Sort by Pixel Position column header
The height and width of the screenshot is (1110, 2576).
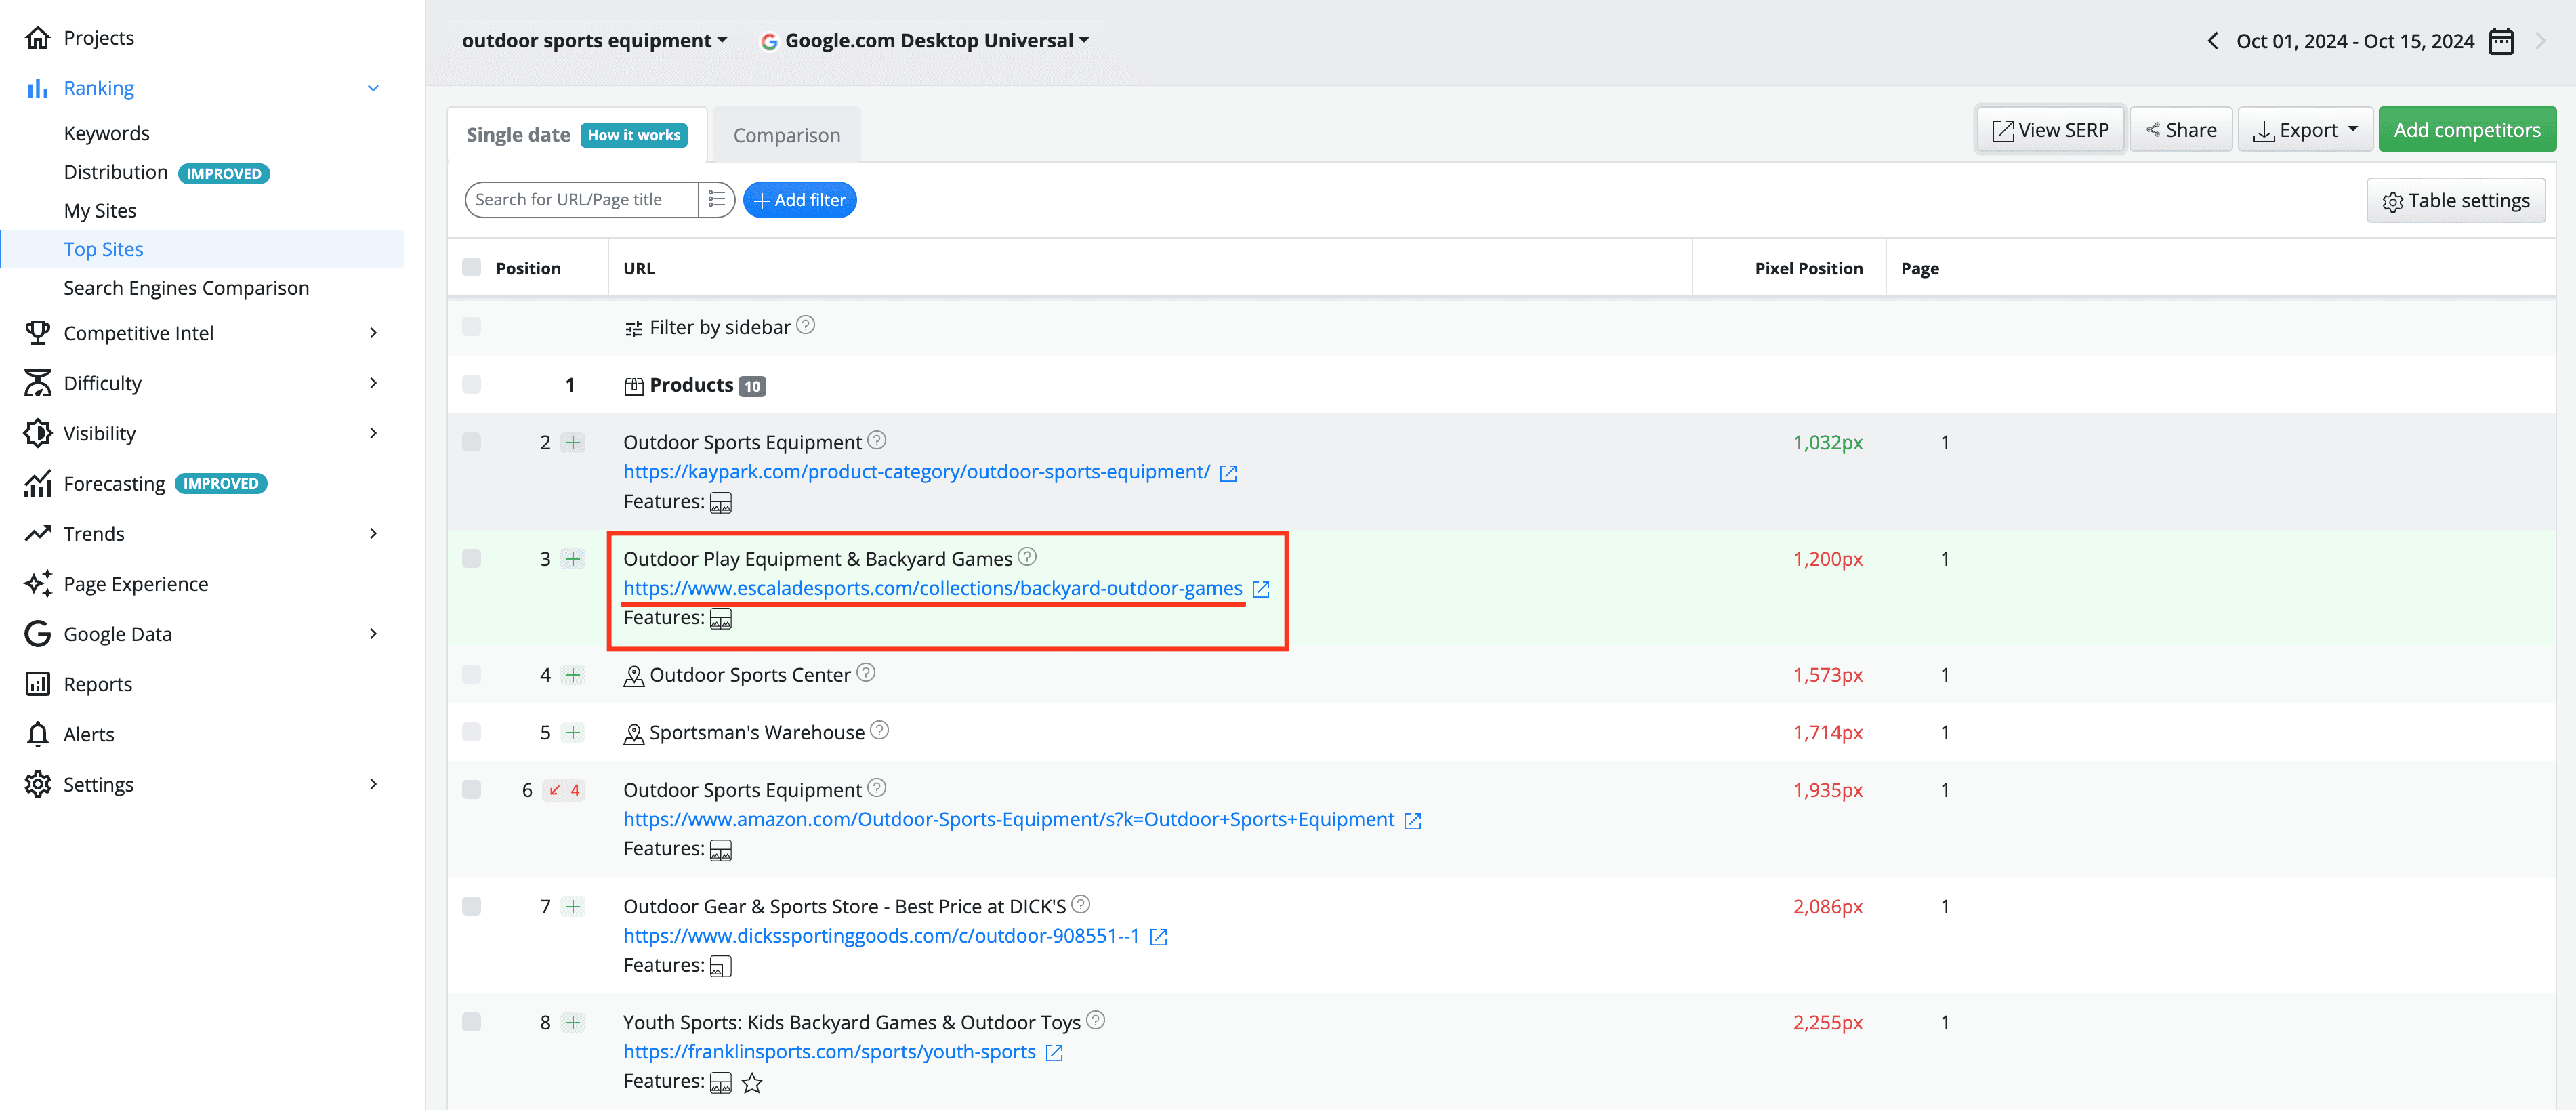click(x=1808, y=268)
